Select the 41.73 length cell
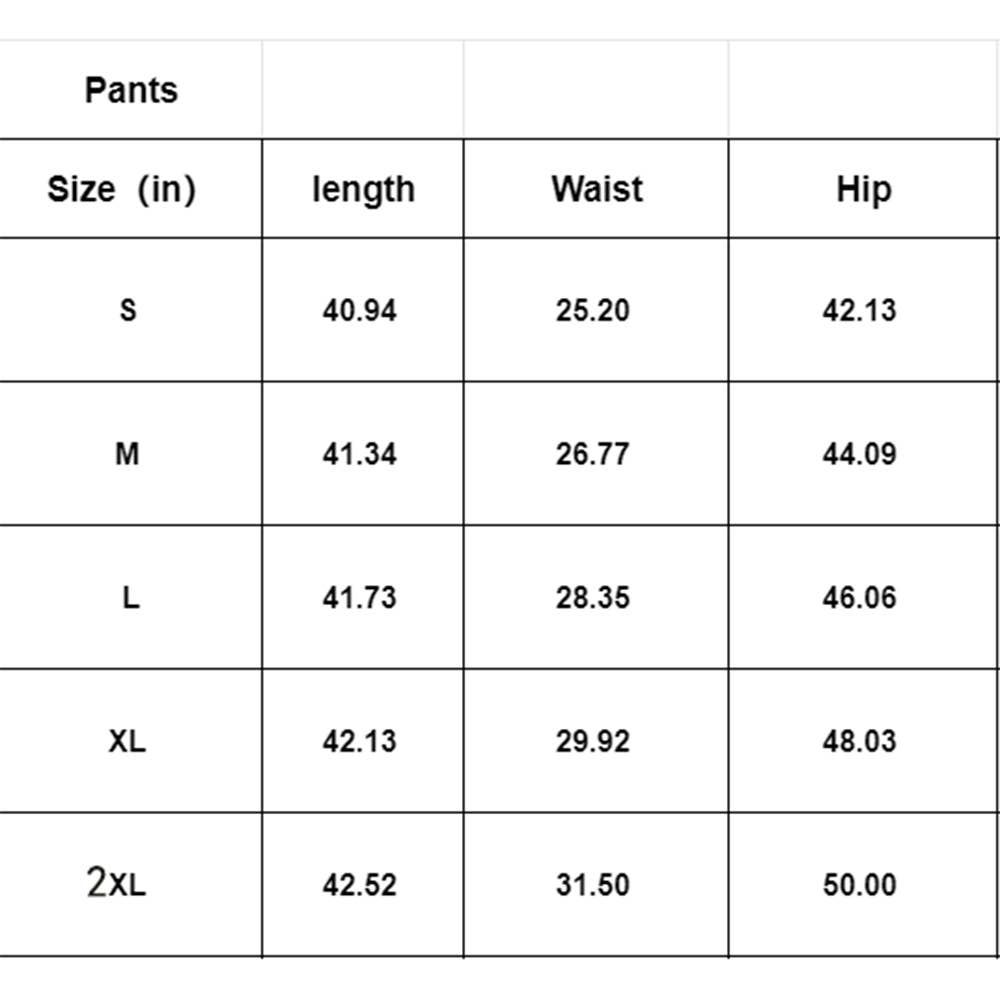This screenshot has width=1000, height=1000. (359, 598)
